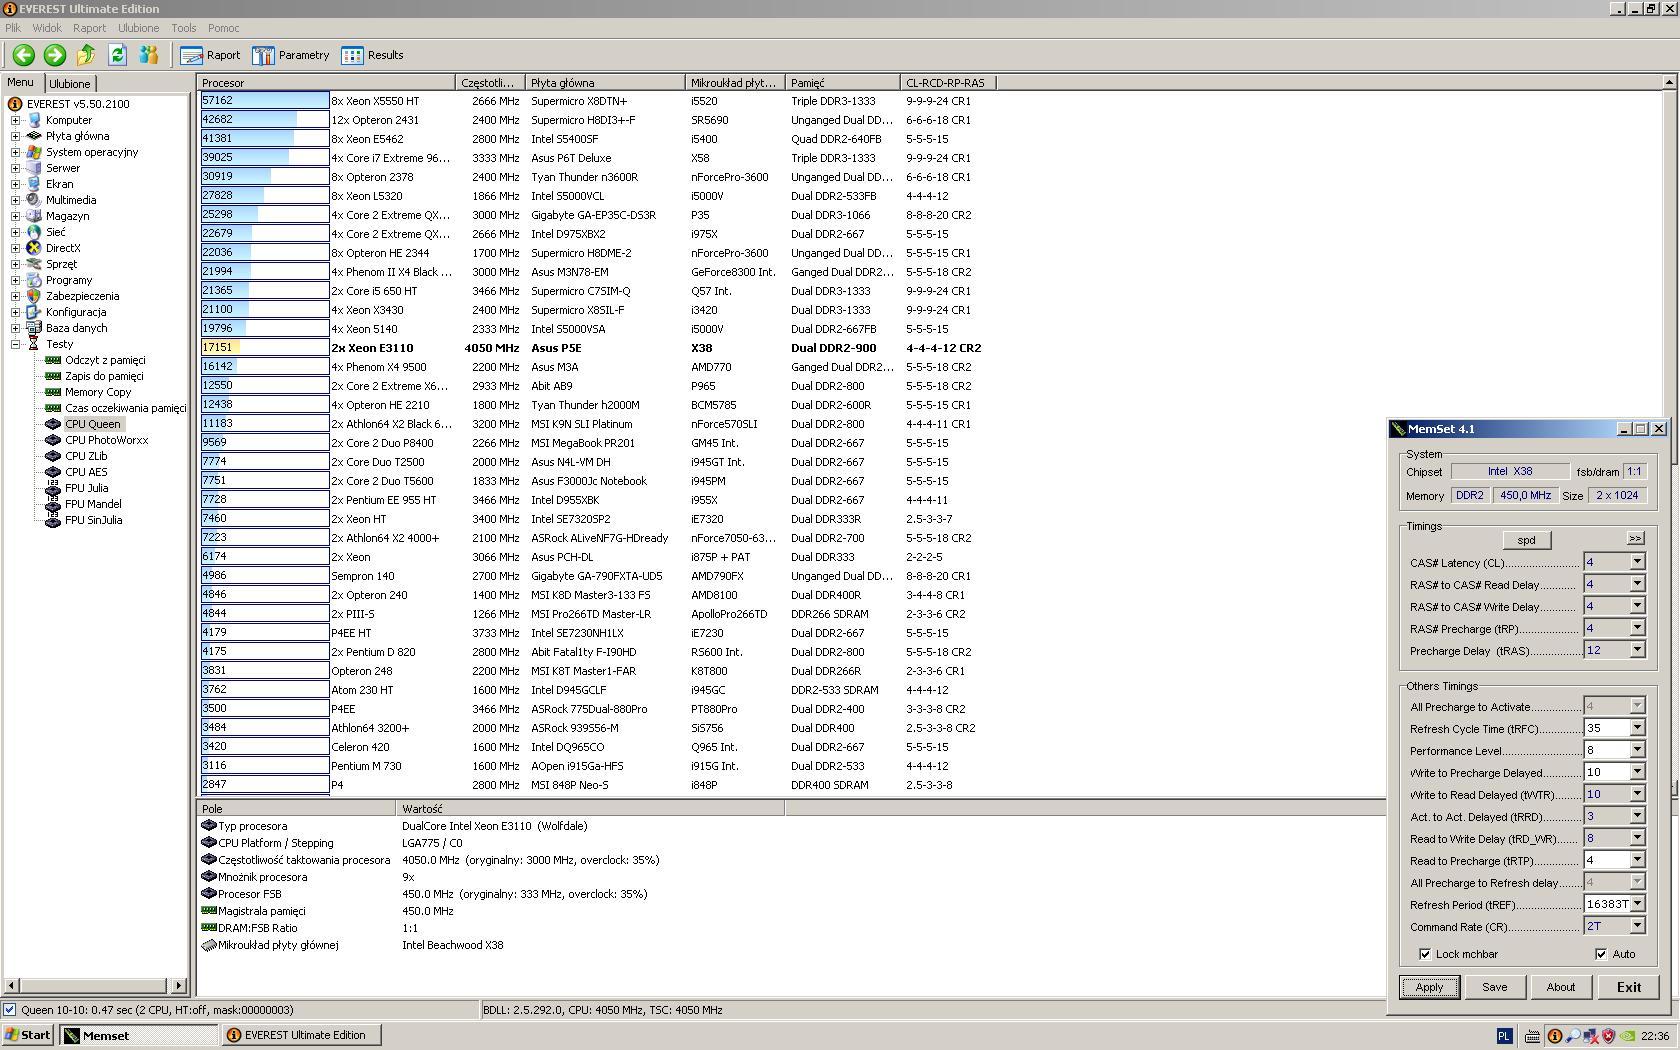This screenshot has height=1050, width=1680.
Task: Open the Command Rate dropdown
Action: click(1637, 926)
